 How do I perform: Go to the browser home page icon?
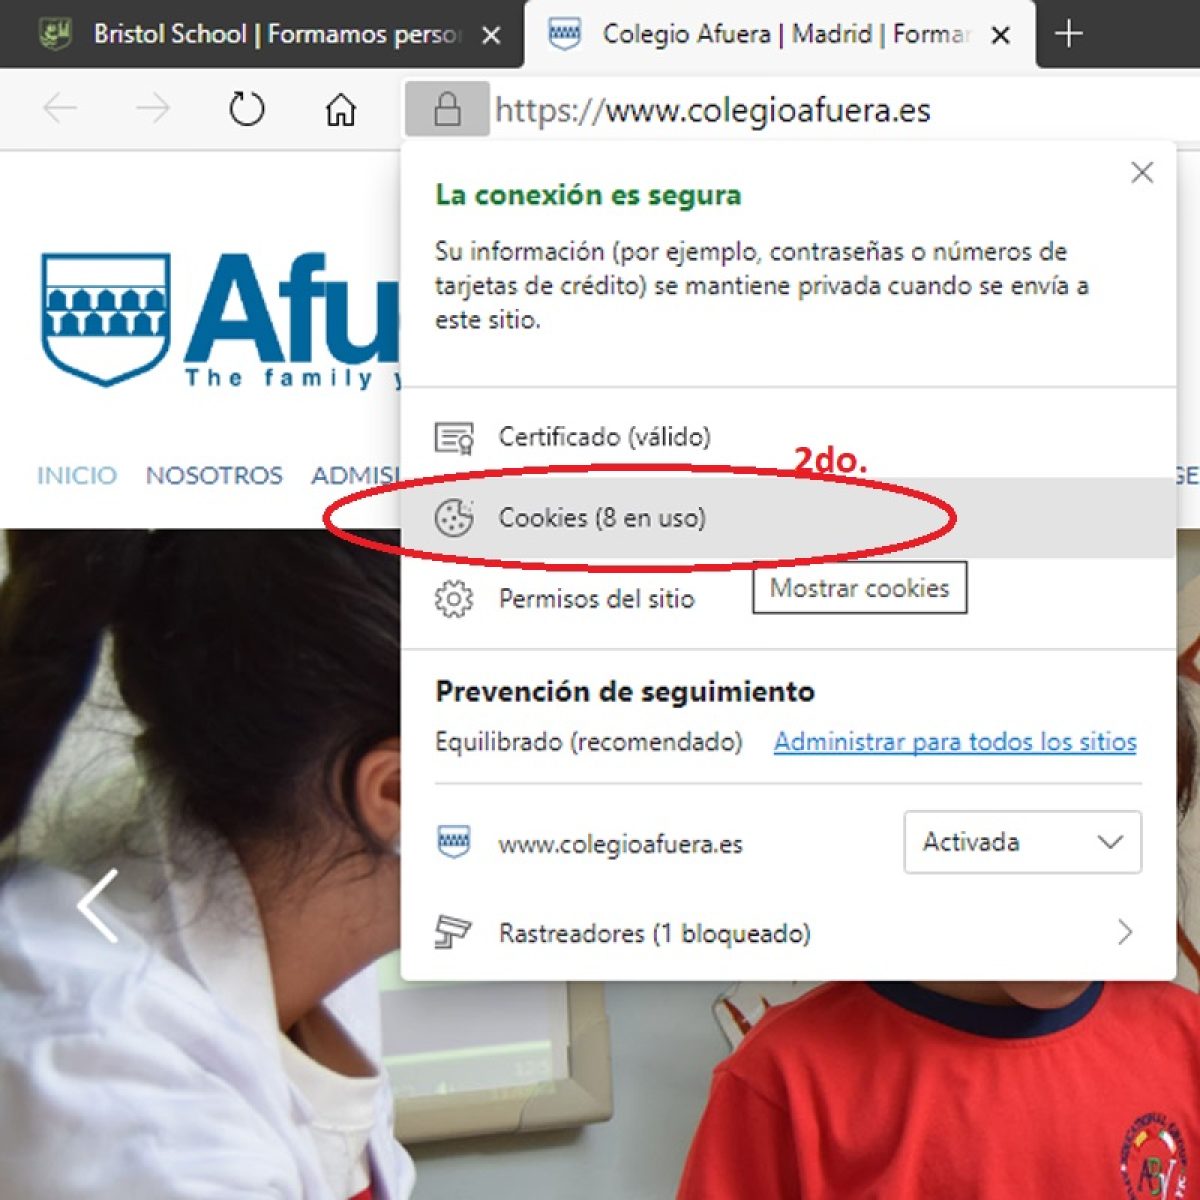pos(340,109)
